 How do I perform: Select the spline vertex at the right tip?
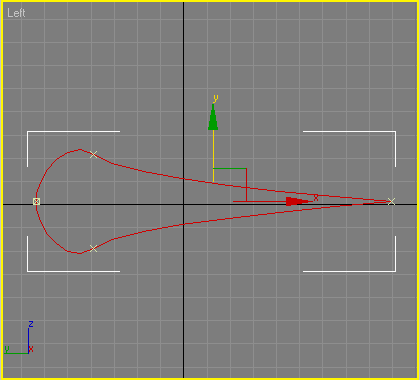pyautogui.click(x=392, y=201)
